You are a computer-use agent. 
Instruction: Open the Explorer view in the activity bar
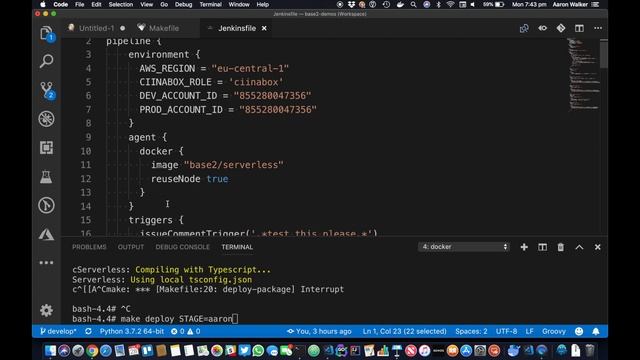point(47,33)
